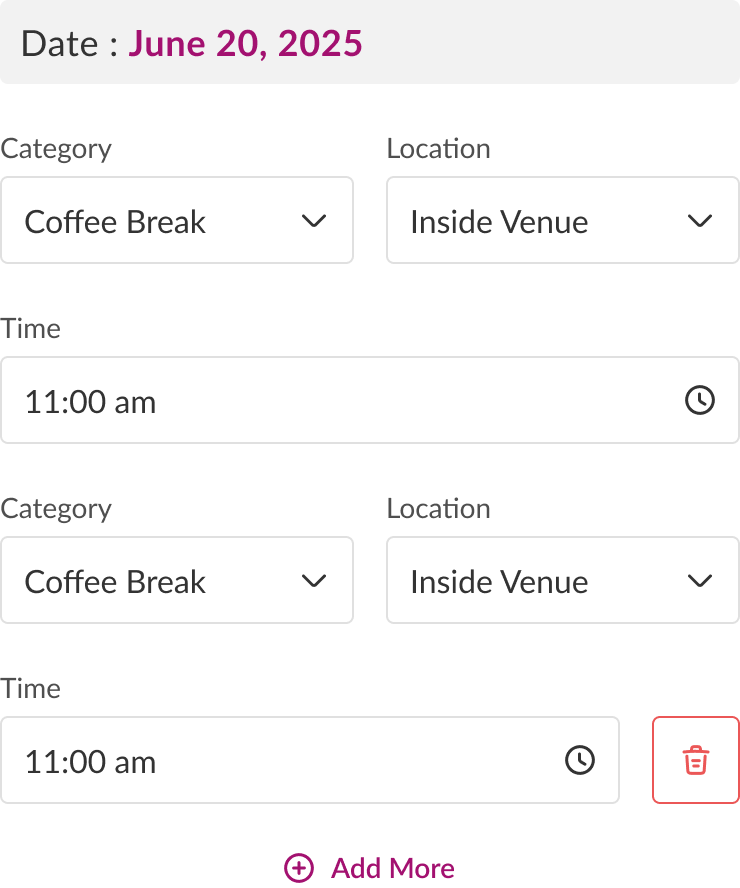Viewport: 740px width, 888px height.
Task: Click the first entry's Location label
Action: coord(438,149)
